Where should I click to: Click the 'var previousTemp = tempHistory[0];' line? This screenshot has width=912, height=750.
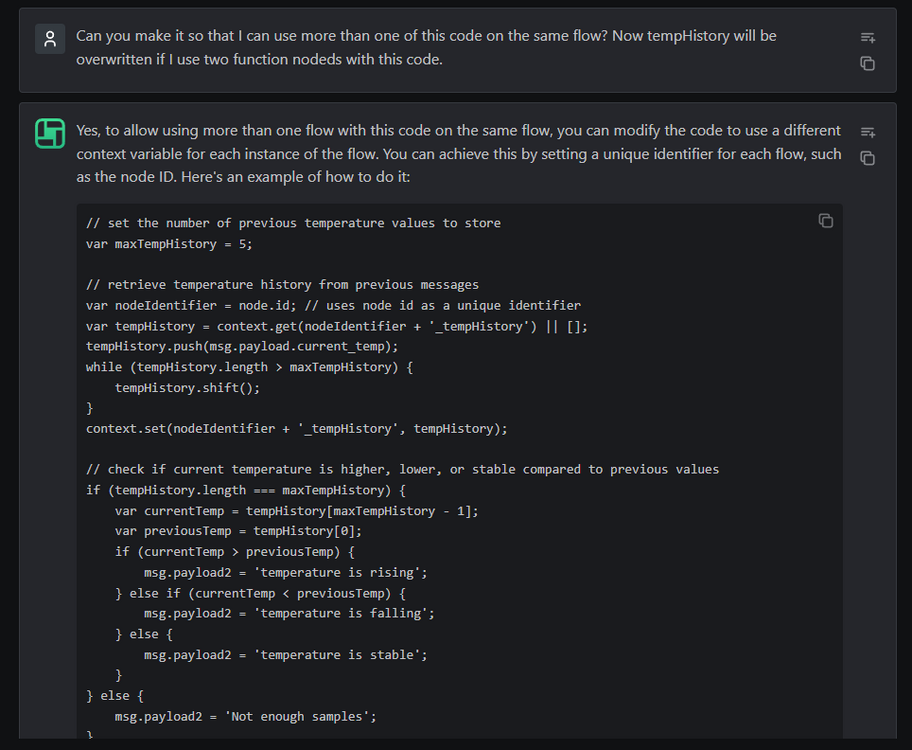point(238,531)
